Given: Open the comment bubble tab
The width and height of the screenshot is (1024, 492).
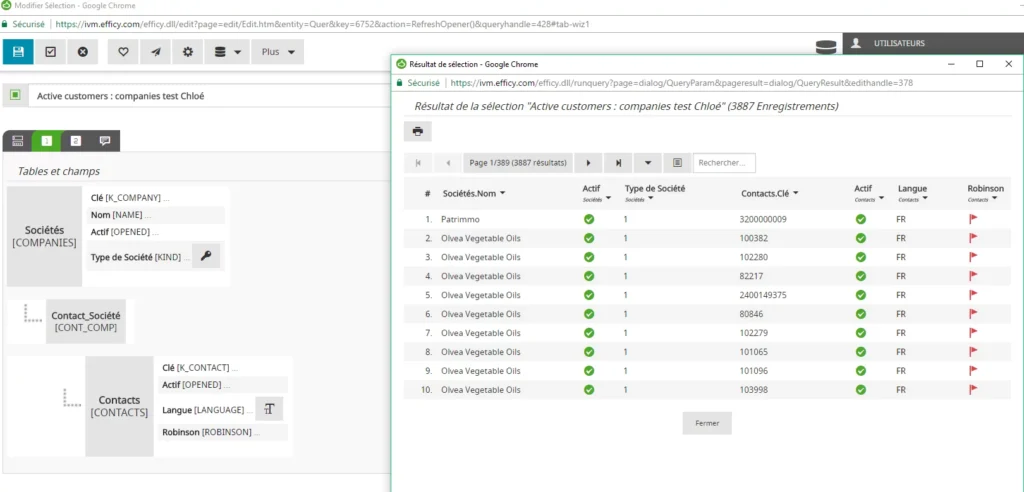Looking at the screenshot, I should [105, 141].
